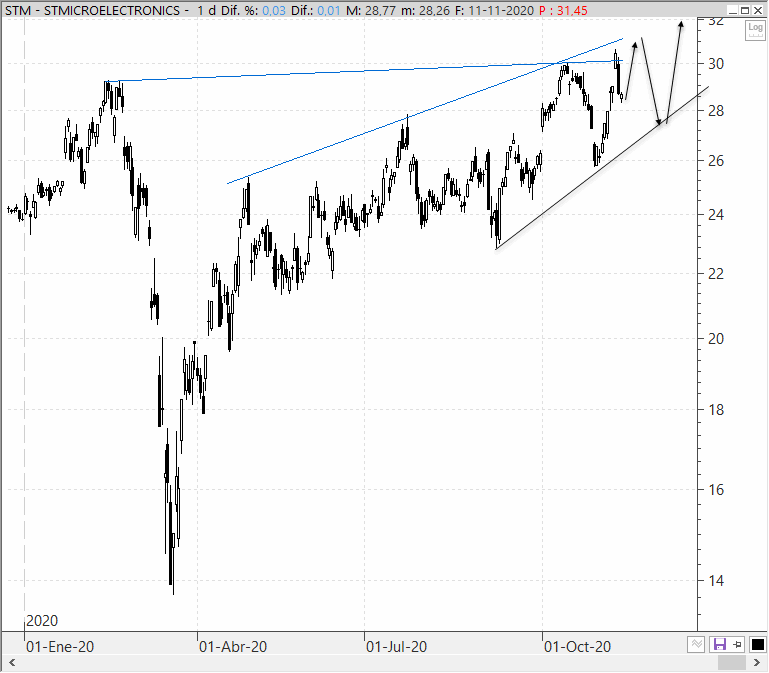This screenshot has width=769, height=673.
Task: Click the 01-Ene-20 date label
Action: tap(60, 647)
